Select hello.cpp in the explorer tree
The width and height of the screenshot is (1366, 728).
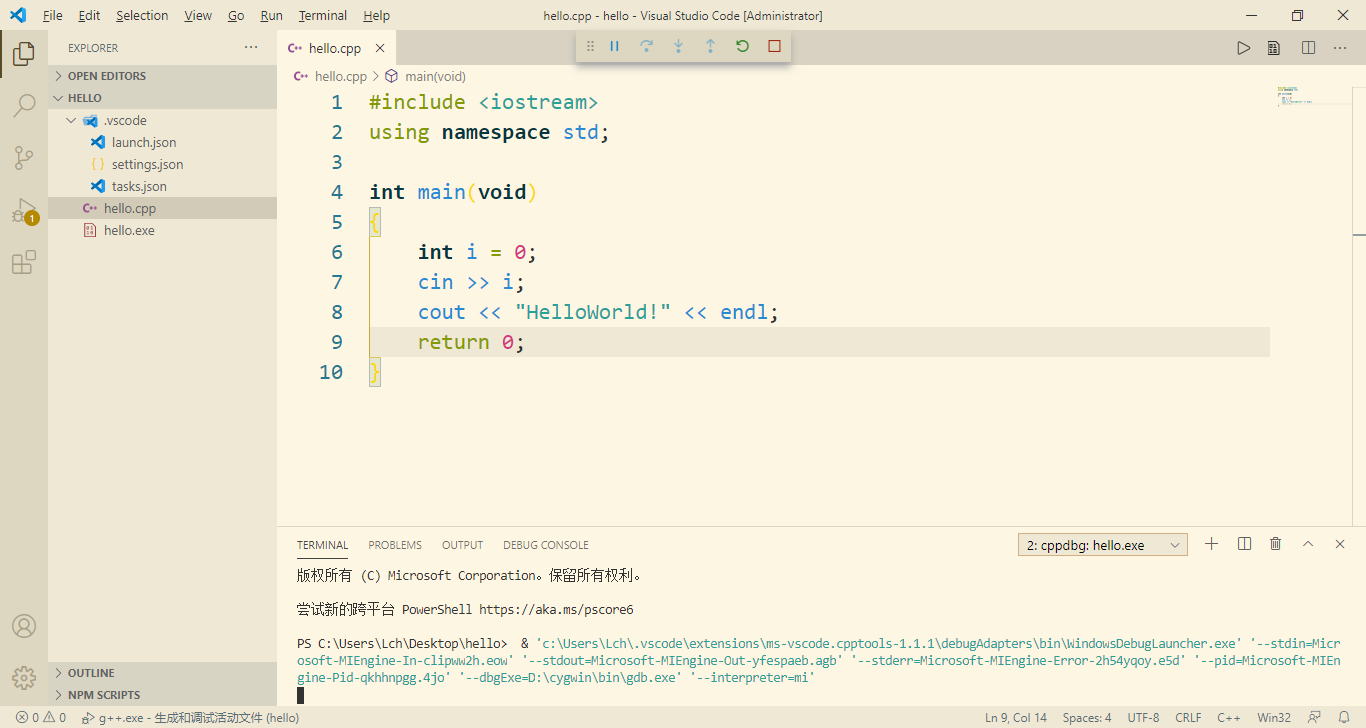tap(162, 208)
